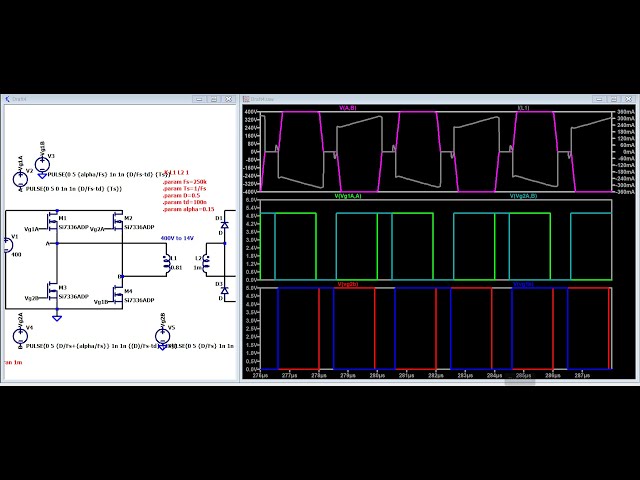This screenshot has height=480, width=640.
Task: Click the SI7336ADP label next to M1
Action: [x=73, y=227]
